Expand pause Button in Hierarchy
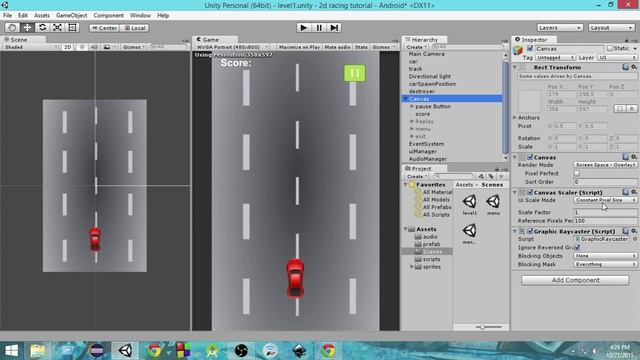 (412, 106)
